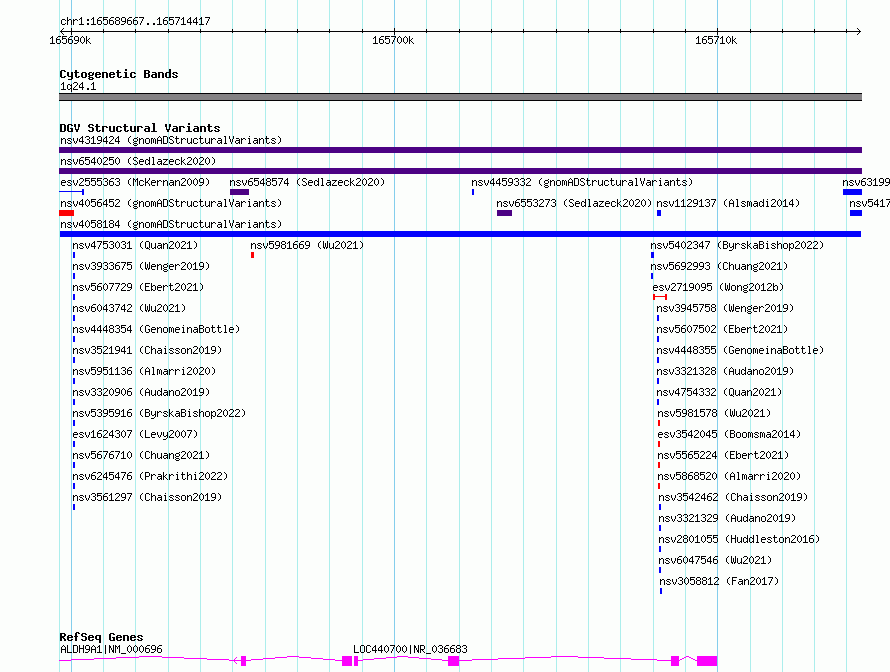The image size is (890, 672).
Task: Select nsv3321328 Audano2019 variant
Action: [725, 371]
